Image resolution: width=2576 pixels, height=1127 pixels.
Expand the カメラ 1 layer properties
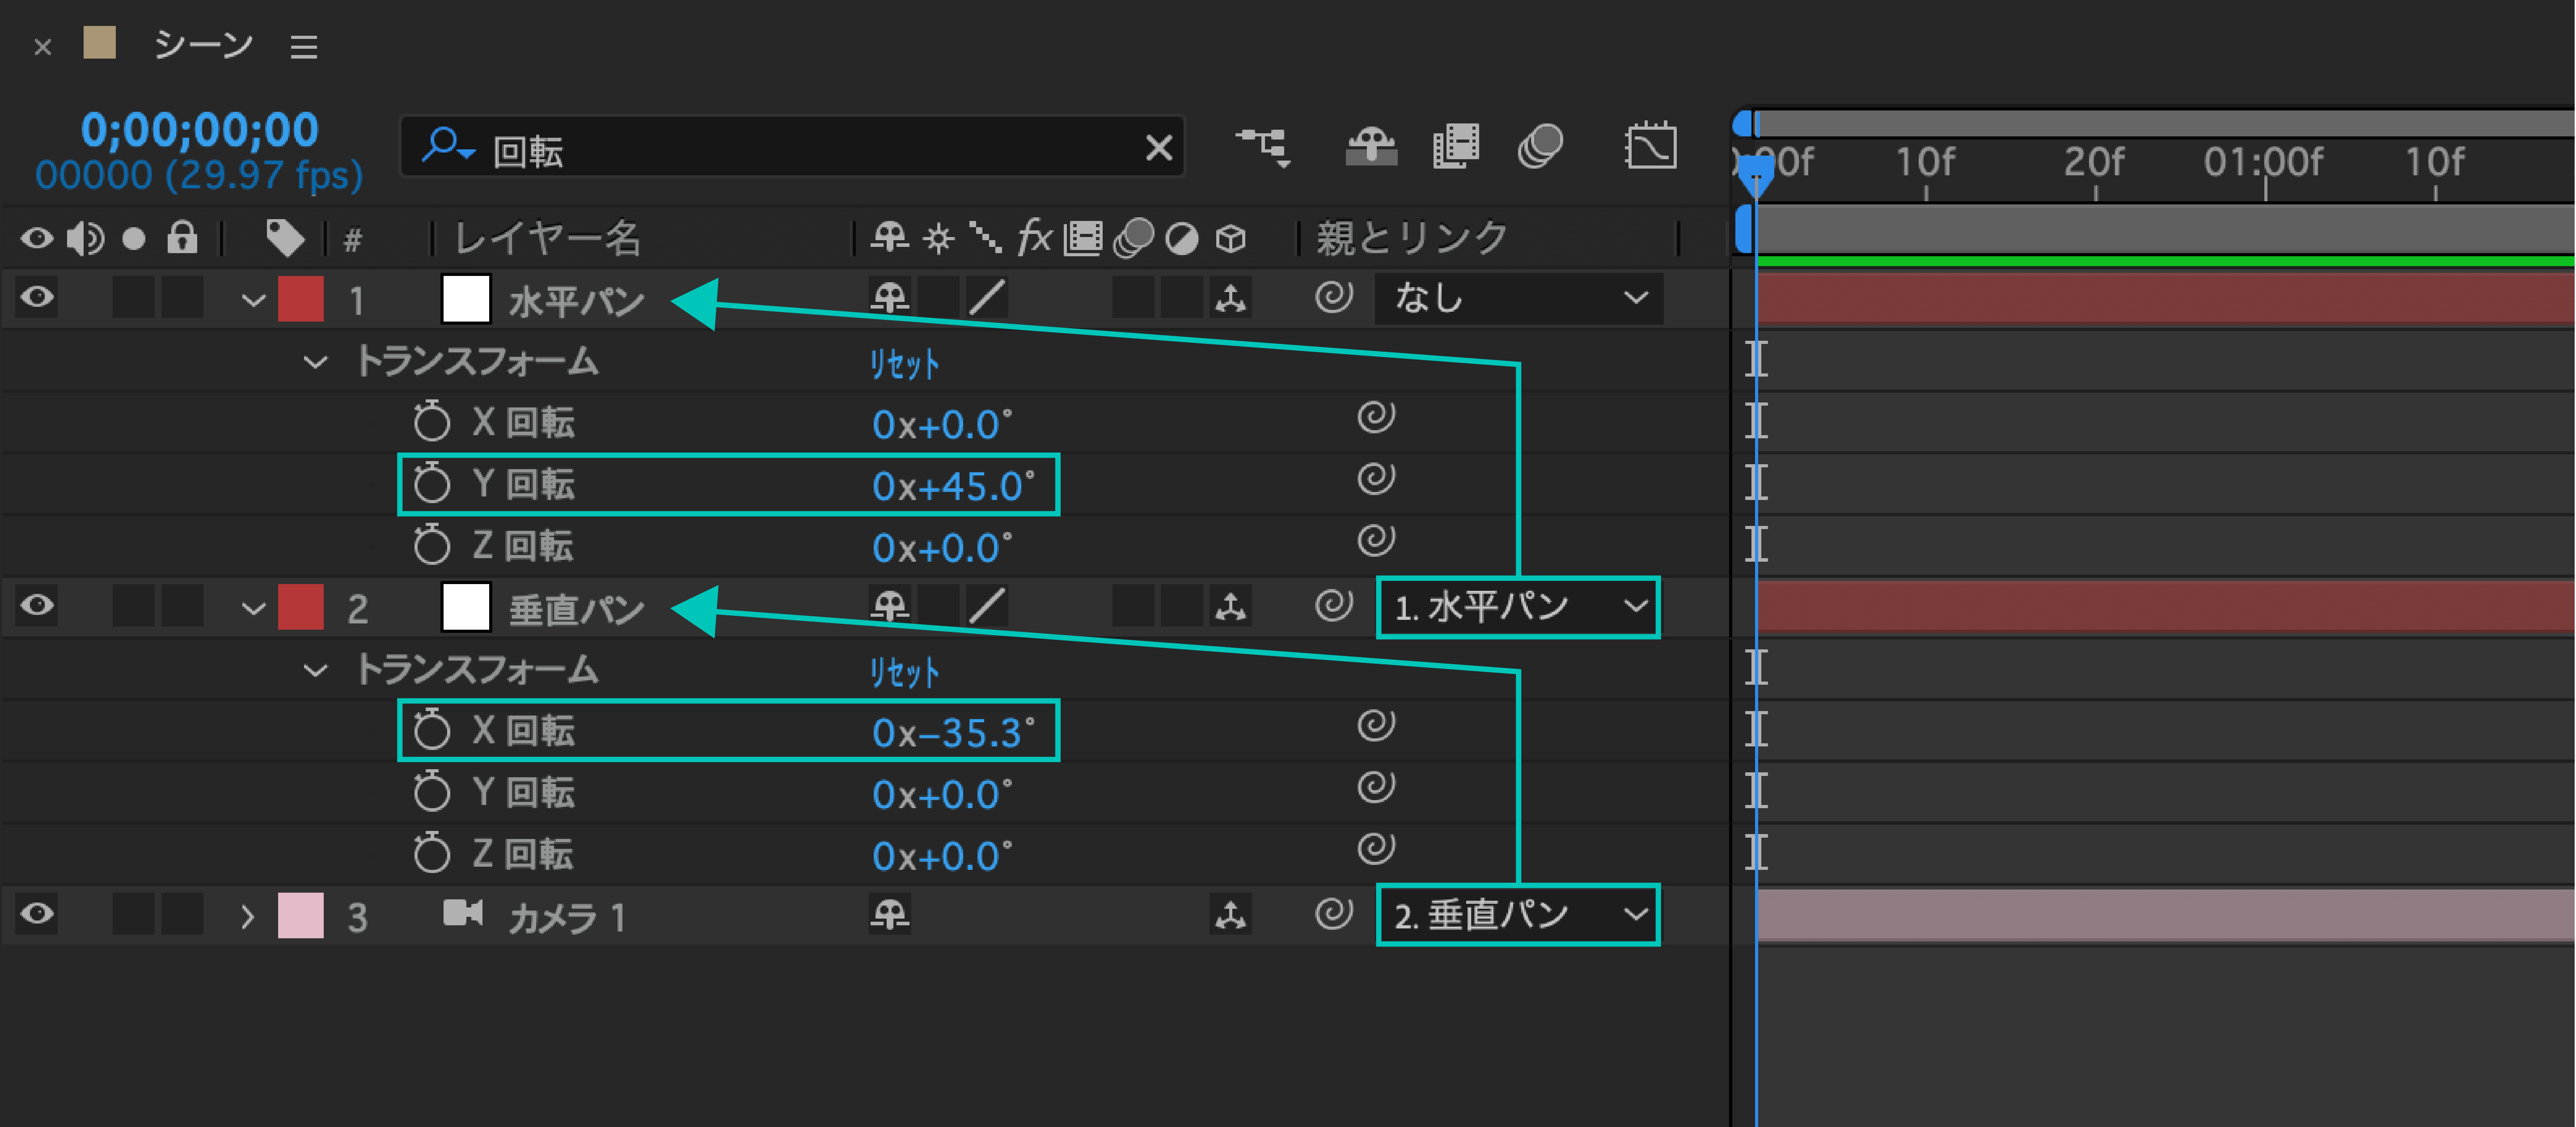tap(248, 916)
